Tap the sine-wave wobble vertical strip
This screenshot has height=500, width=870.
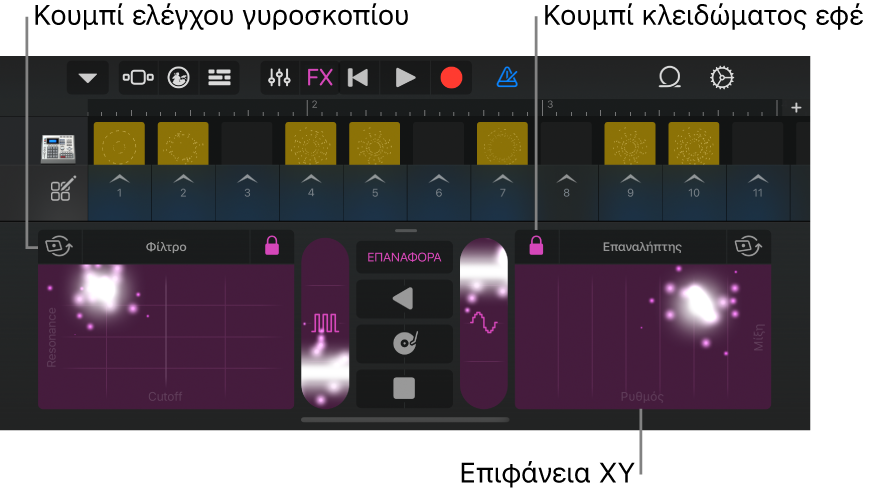click(484, 324)
